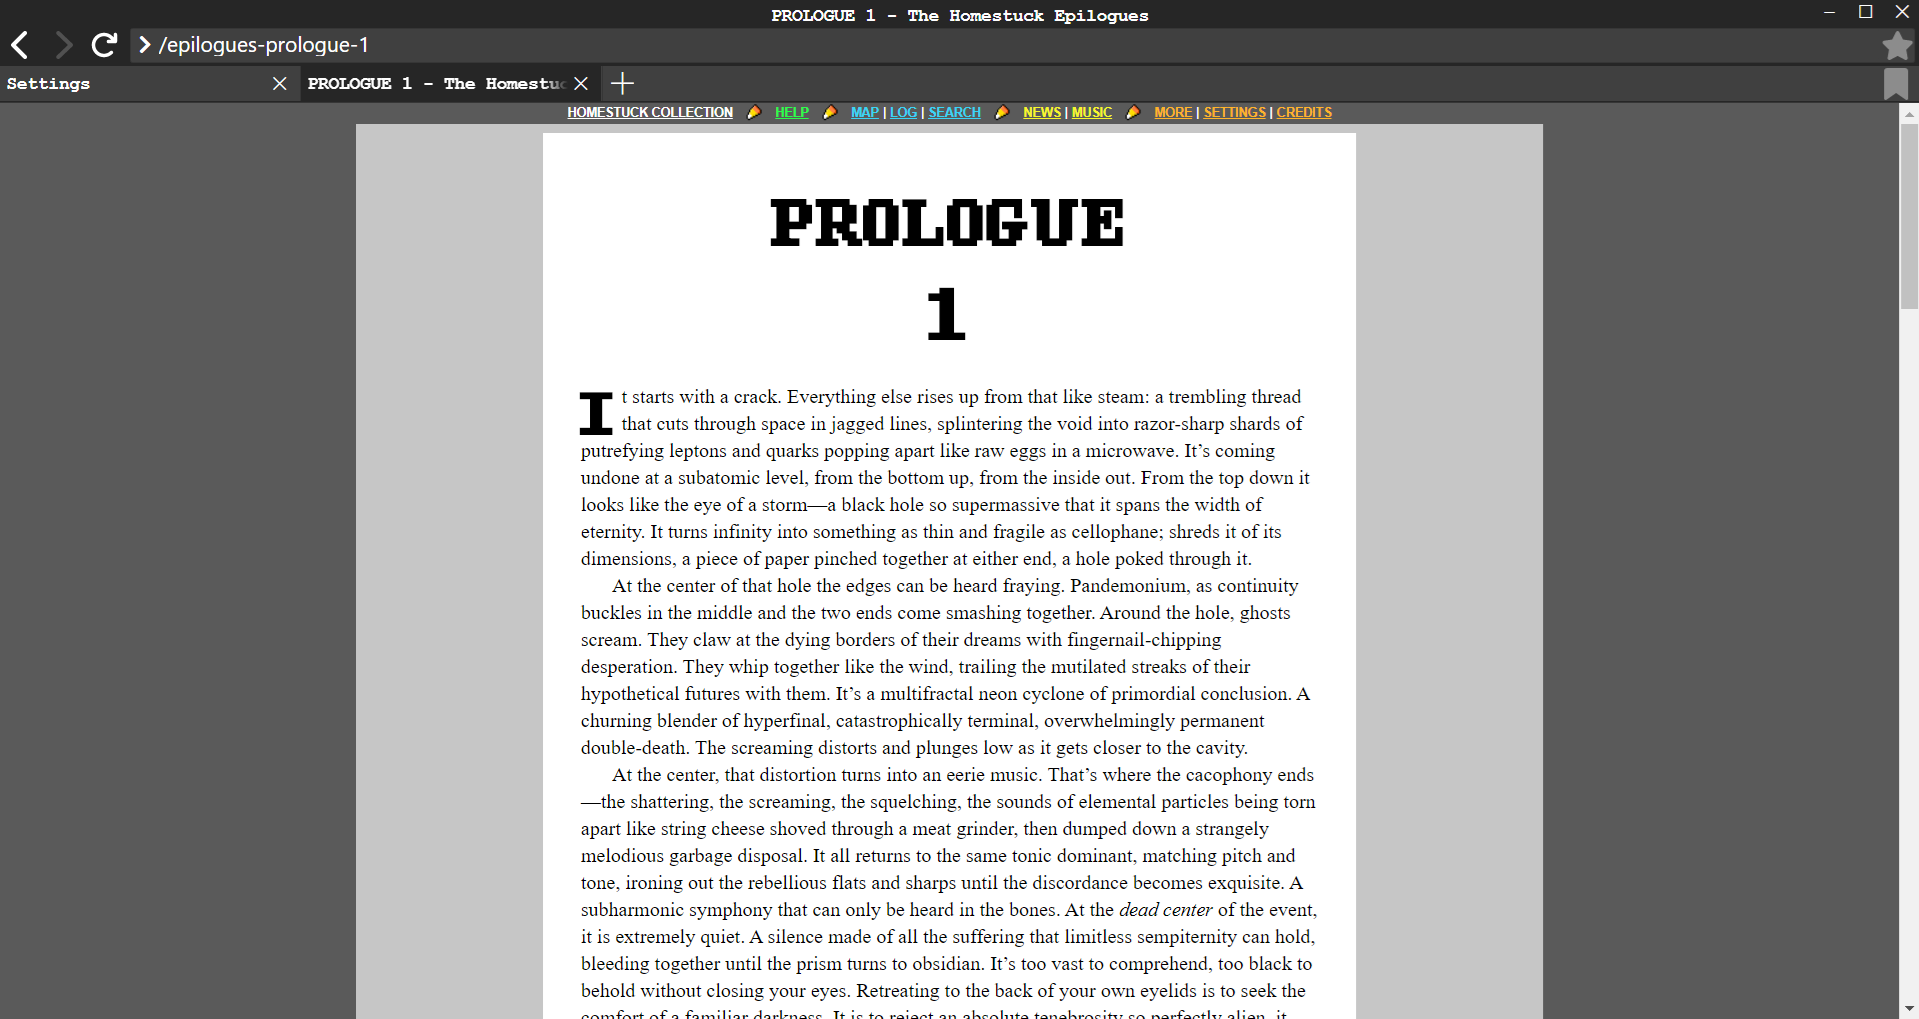Open the MAP link

coord(865,113)
